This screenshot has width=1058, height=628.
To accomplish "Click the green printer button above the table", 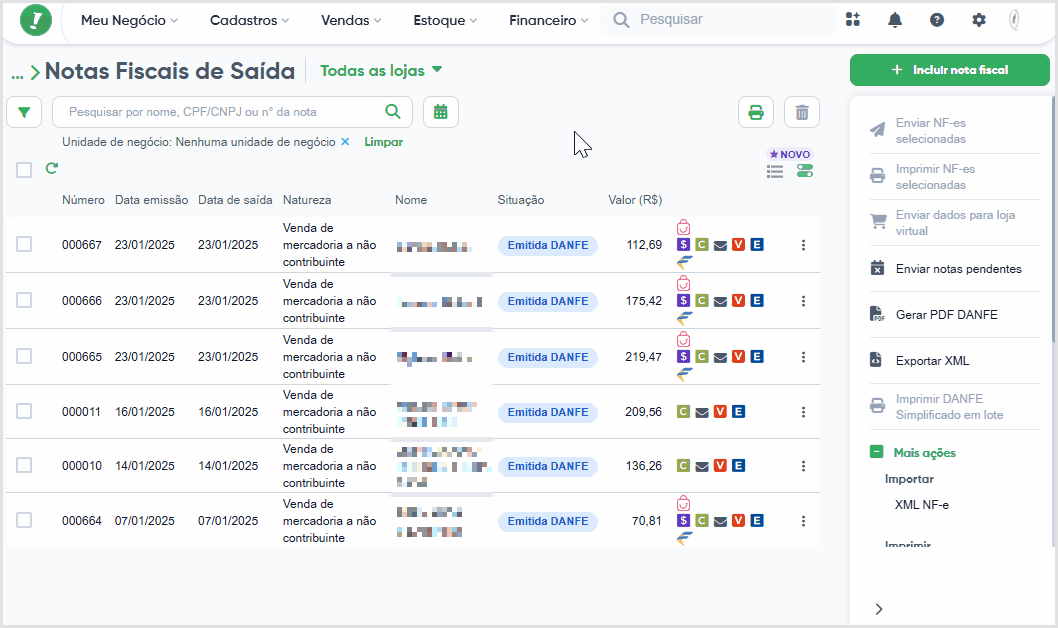I will point(756,112).
